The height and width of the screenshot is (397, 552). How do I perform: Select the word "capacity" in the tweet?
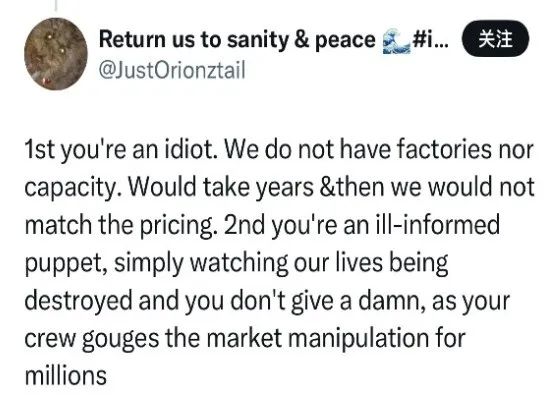(70, 188)
